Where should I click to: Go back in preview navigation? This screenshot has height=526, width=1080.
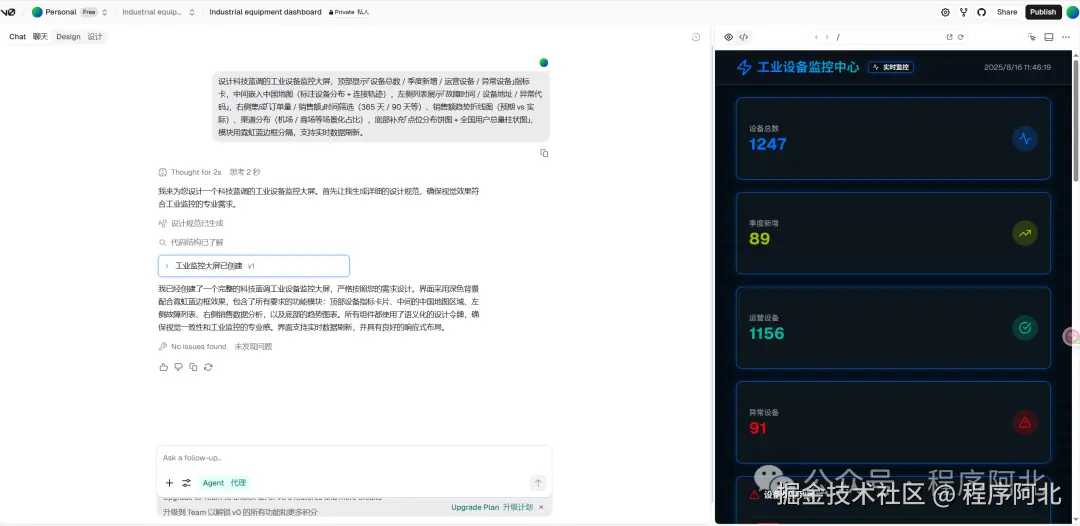[816, 37]
